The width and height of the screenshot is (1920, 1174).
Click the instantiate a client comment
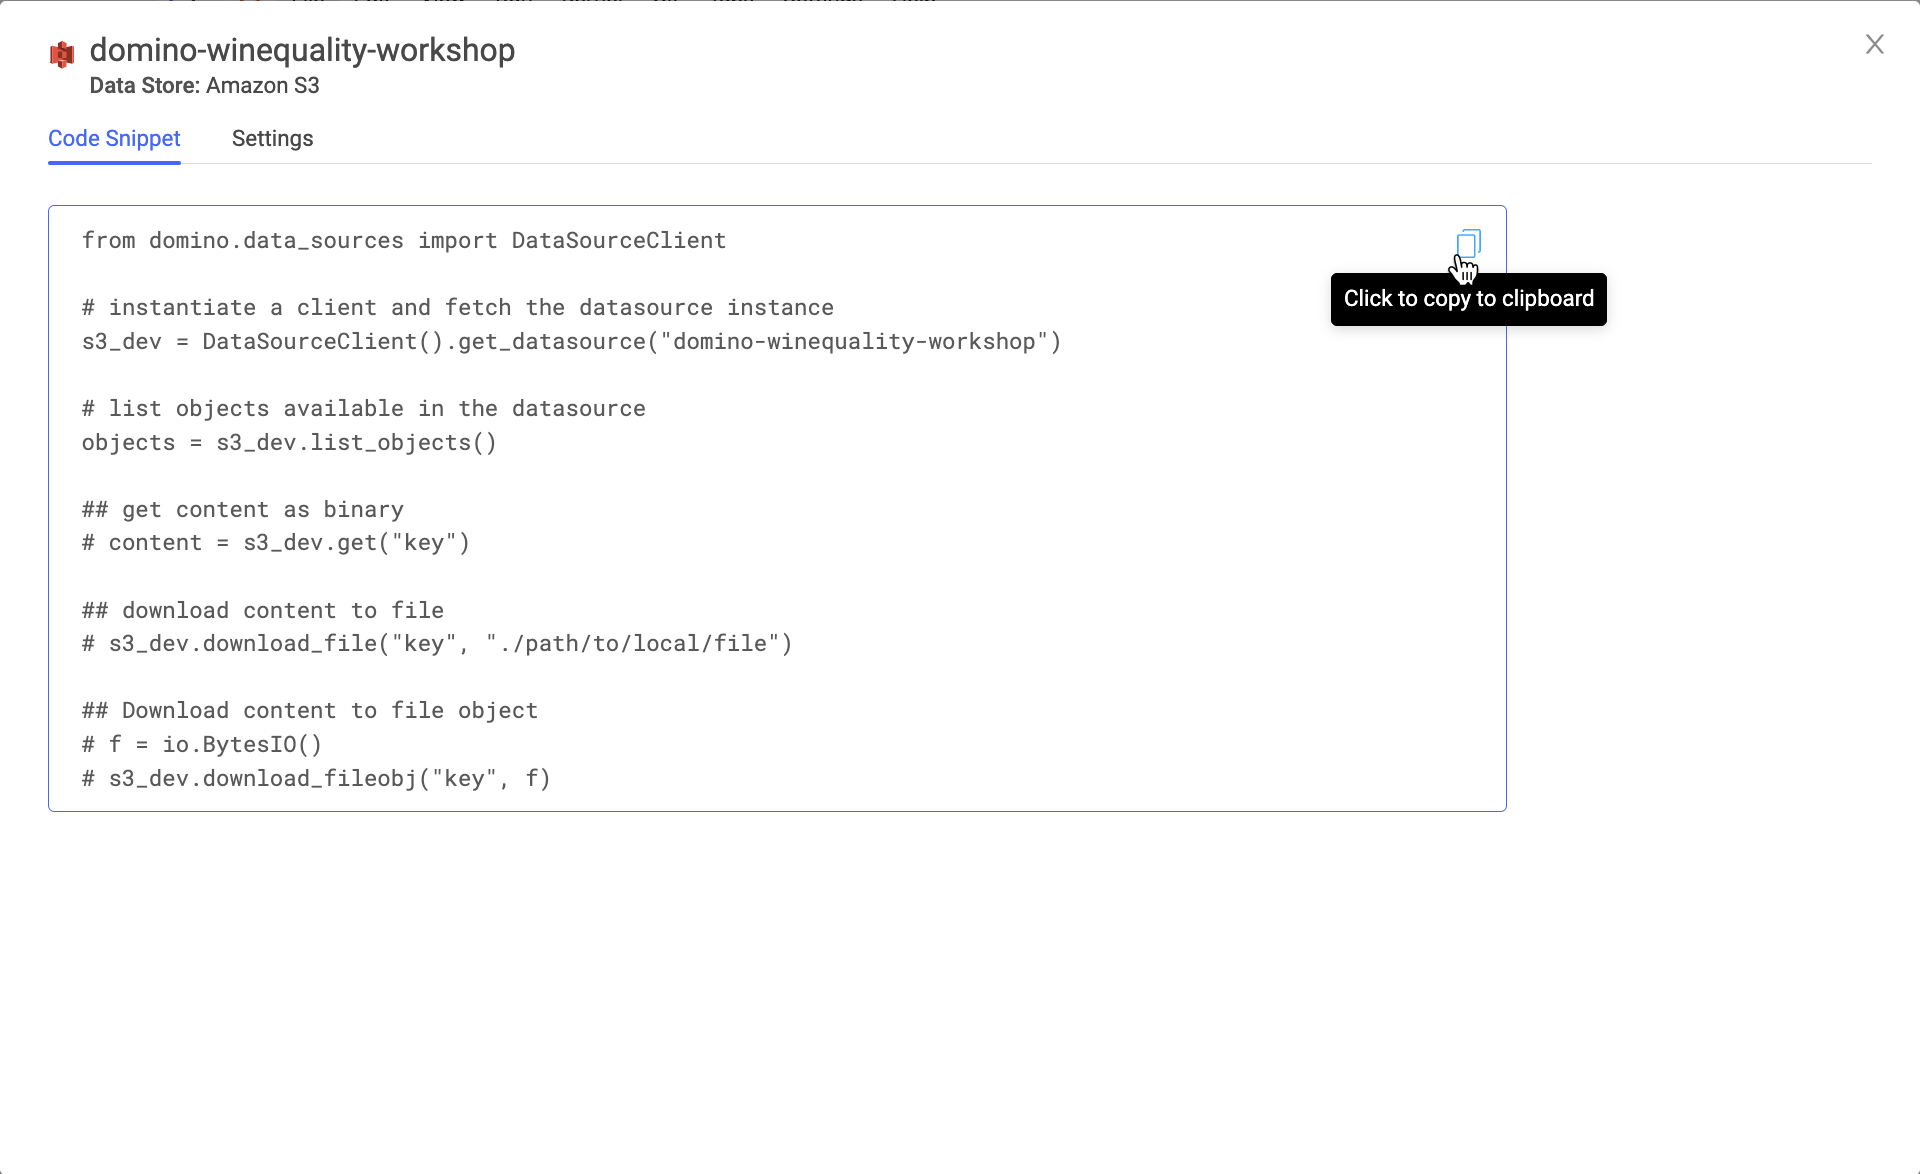click(x=457, y=308)
